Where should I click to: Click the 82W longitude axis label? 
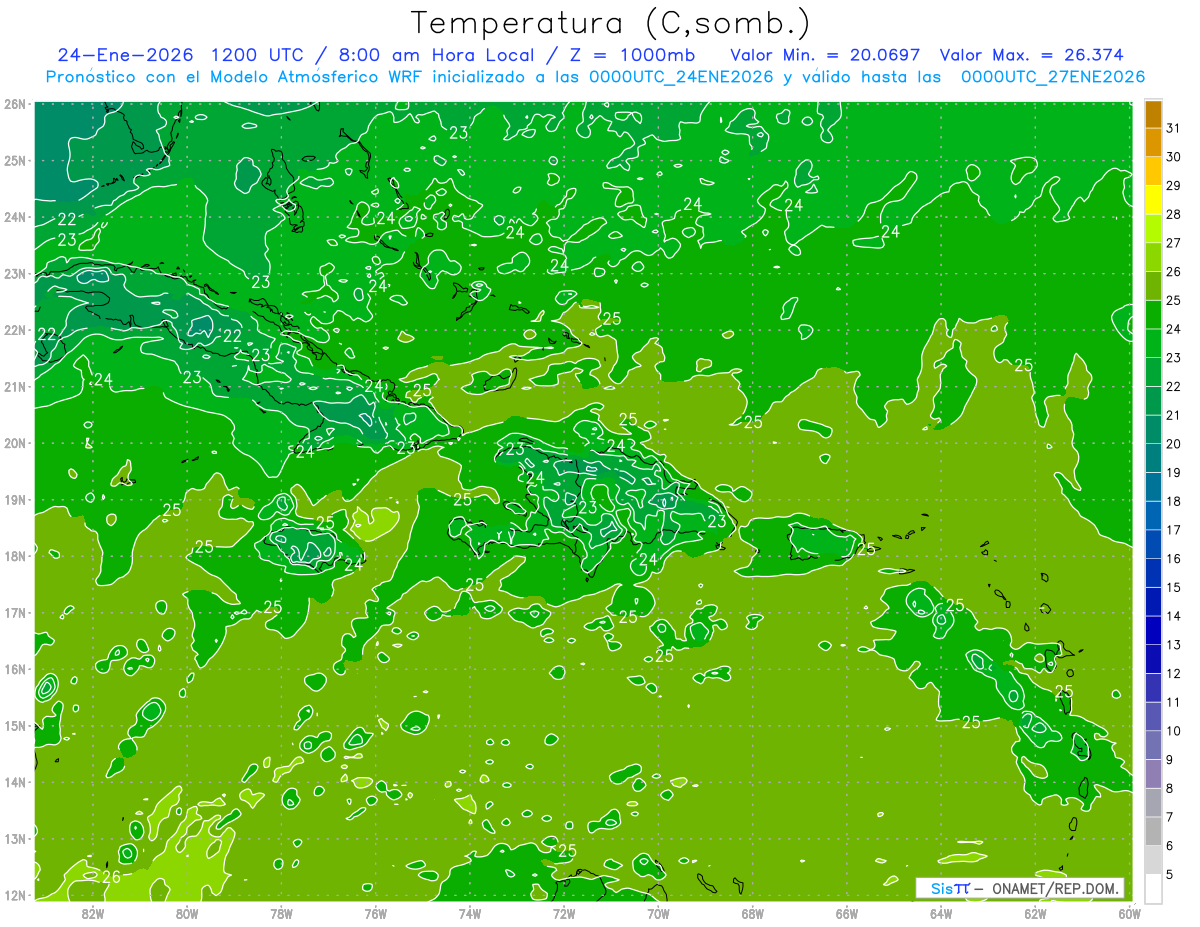93,913
